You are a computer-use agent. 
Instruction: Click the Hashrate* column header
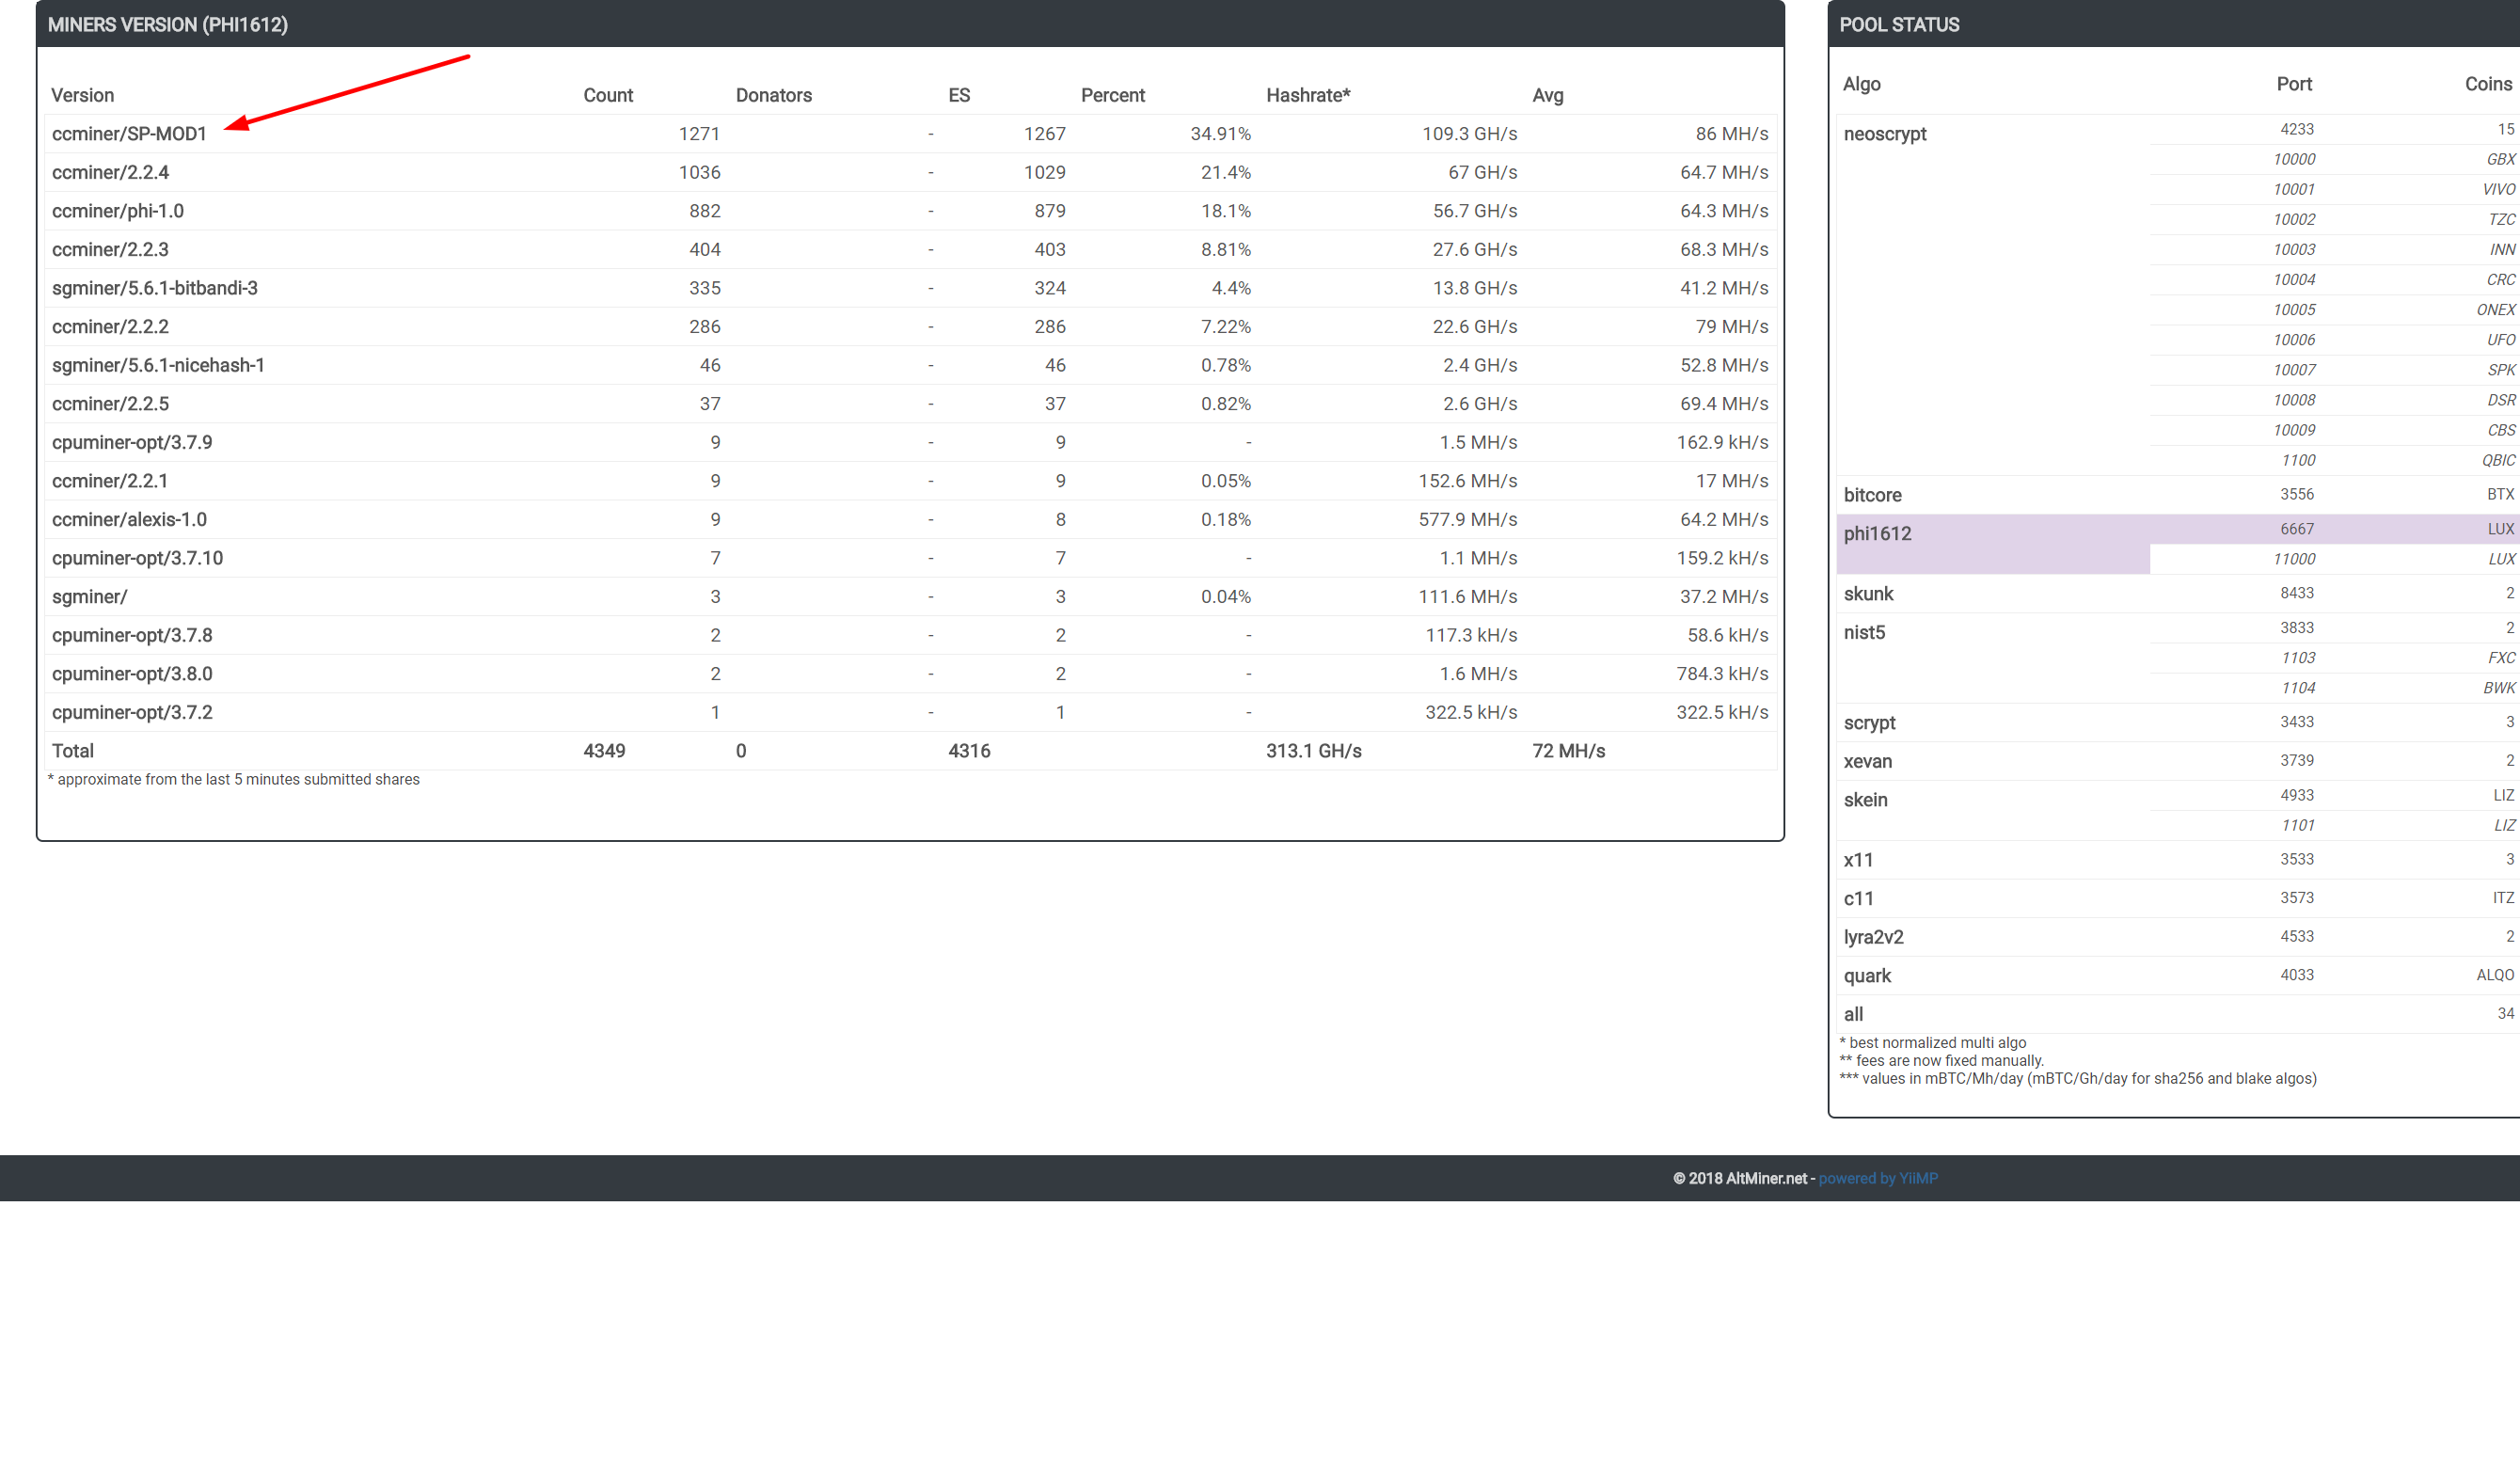1308,95
